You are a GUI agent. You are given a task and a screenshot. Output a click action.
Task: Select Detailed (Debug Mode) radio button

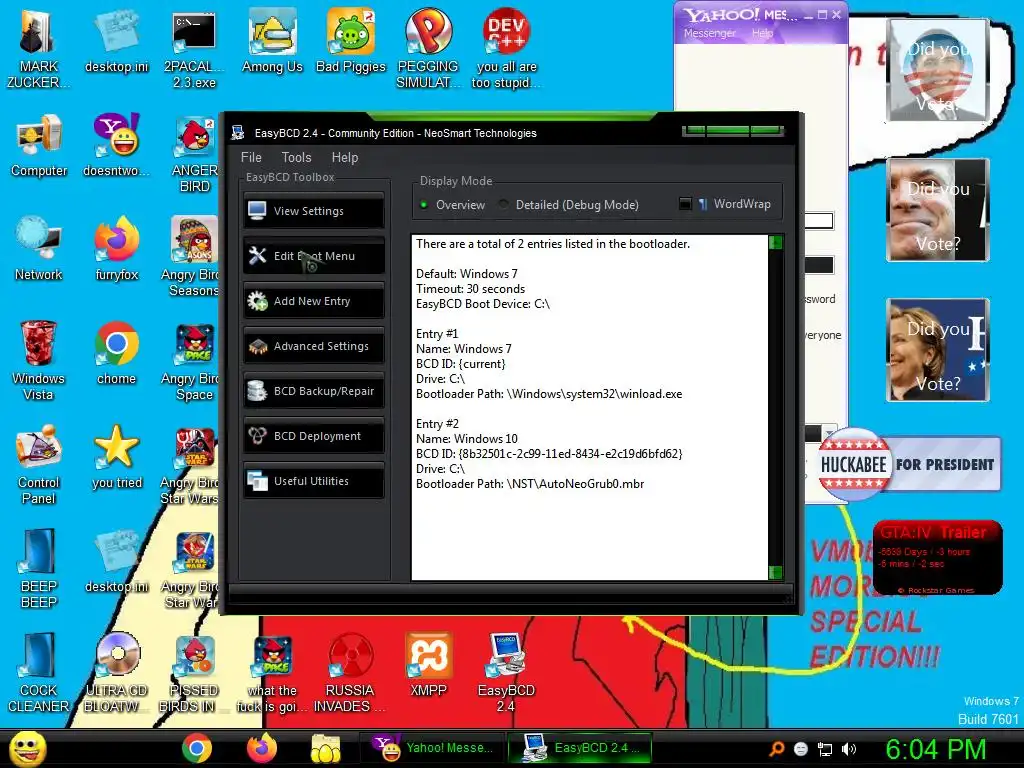pos(568,204)
